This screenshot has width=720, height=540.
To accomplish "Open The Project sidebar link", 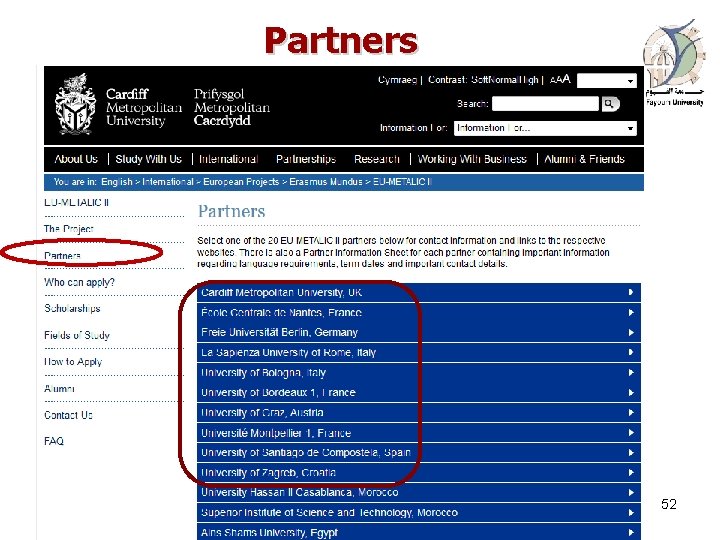I will 68,229.
